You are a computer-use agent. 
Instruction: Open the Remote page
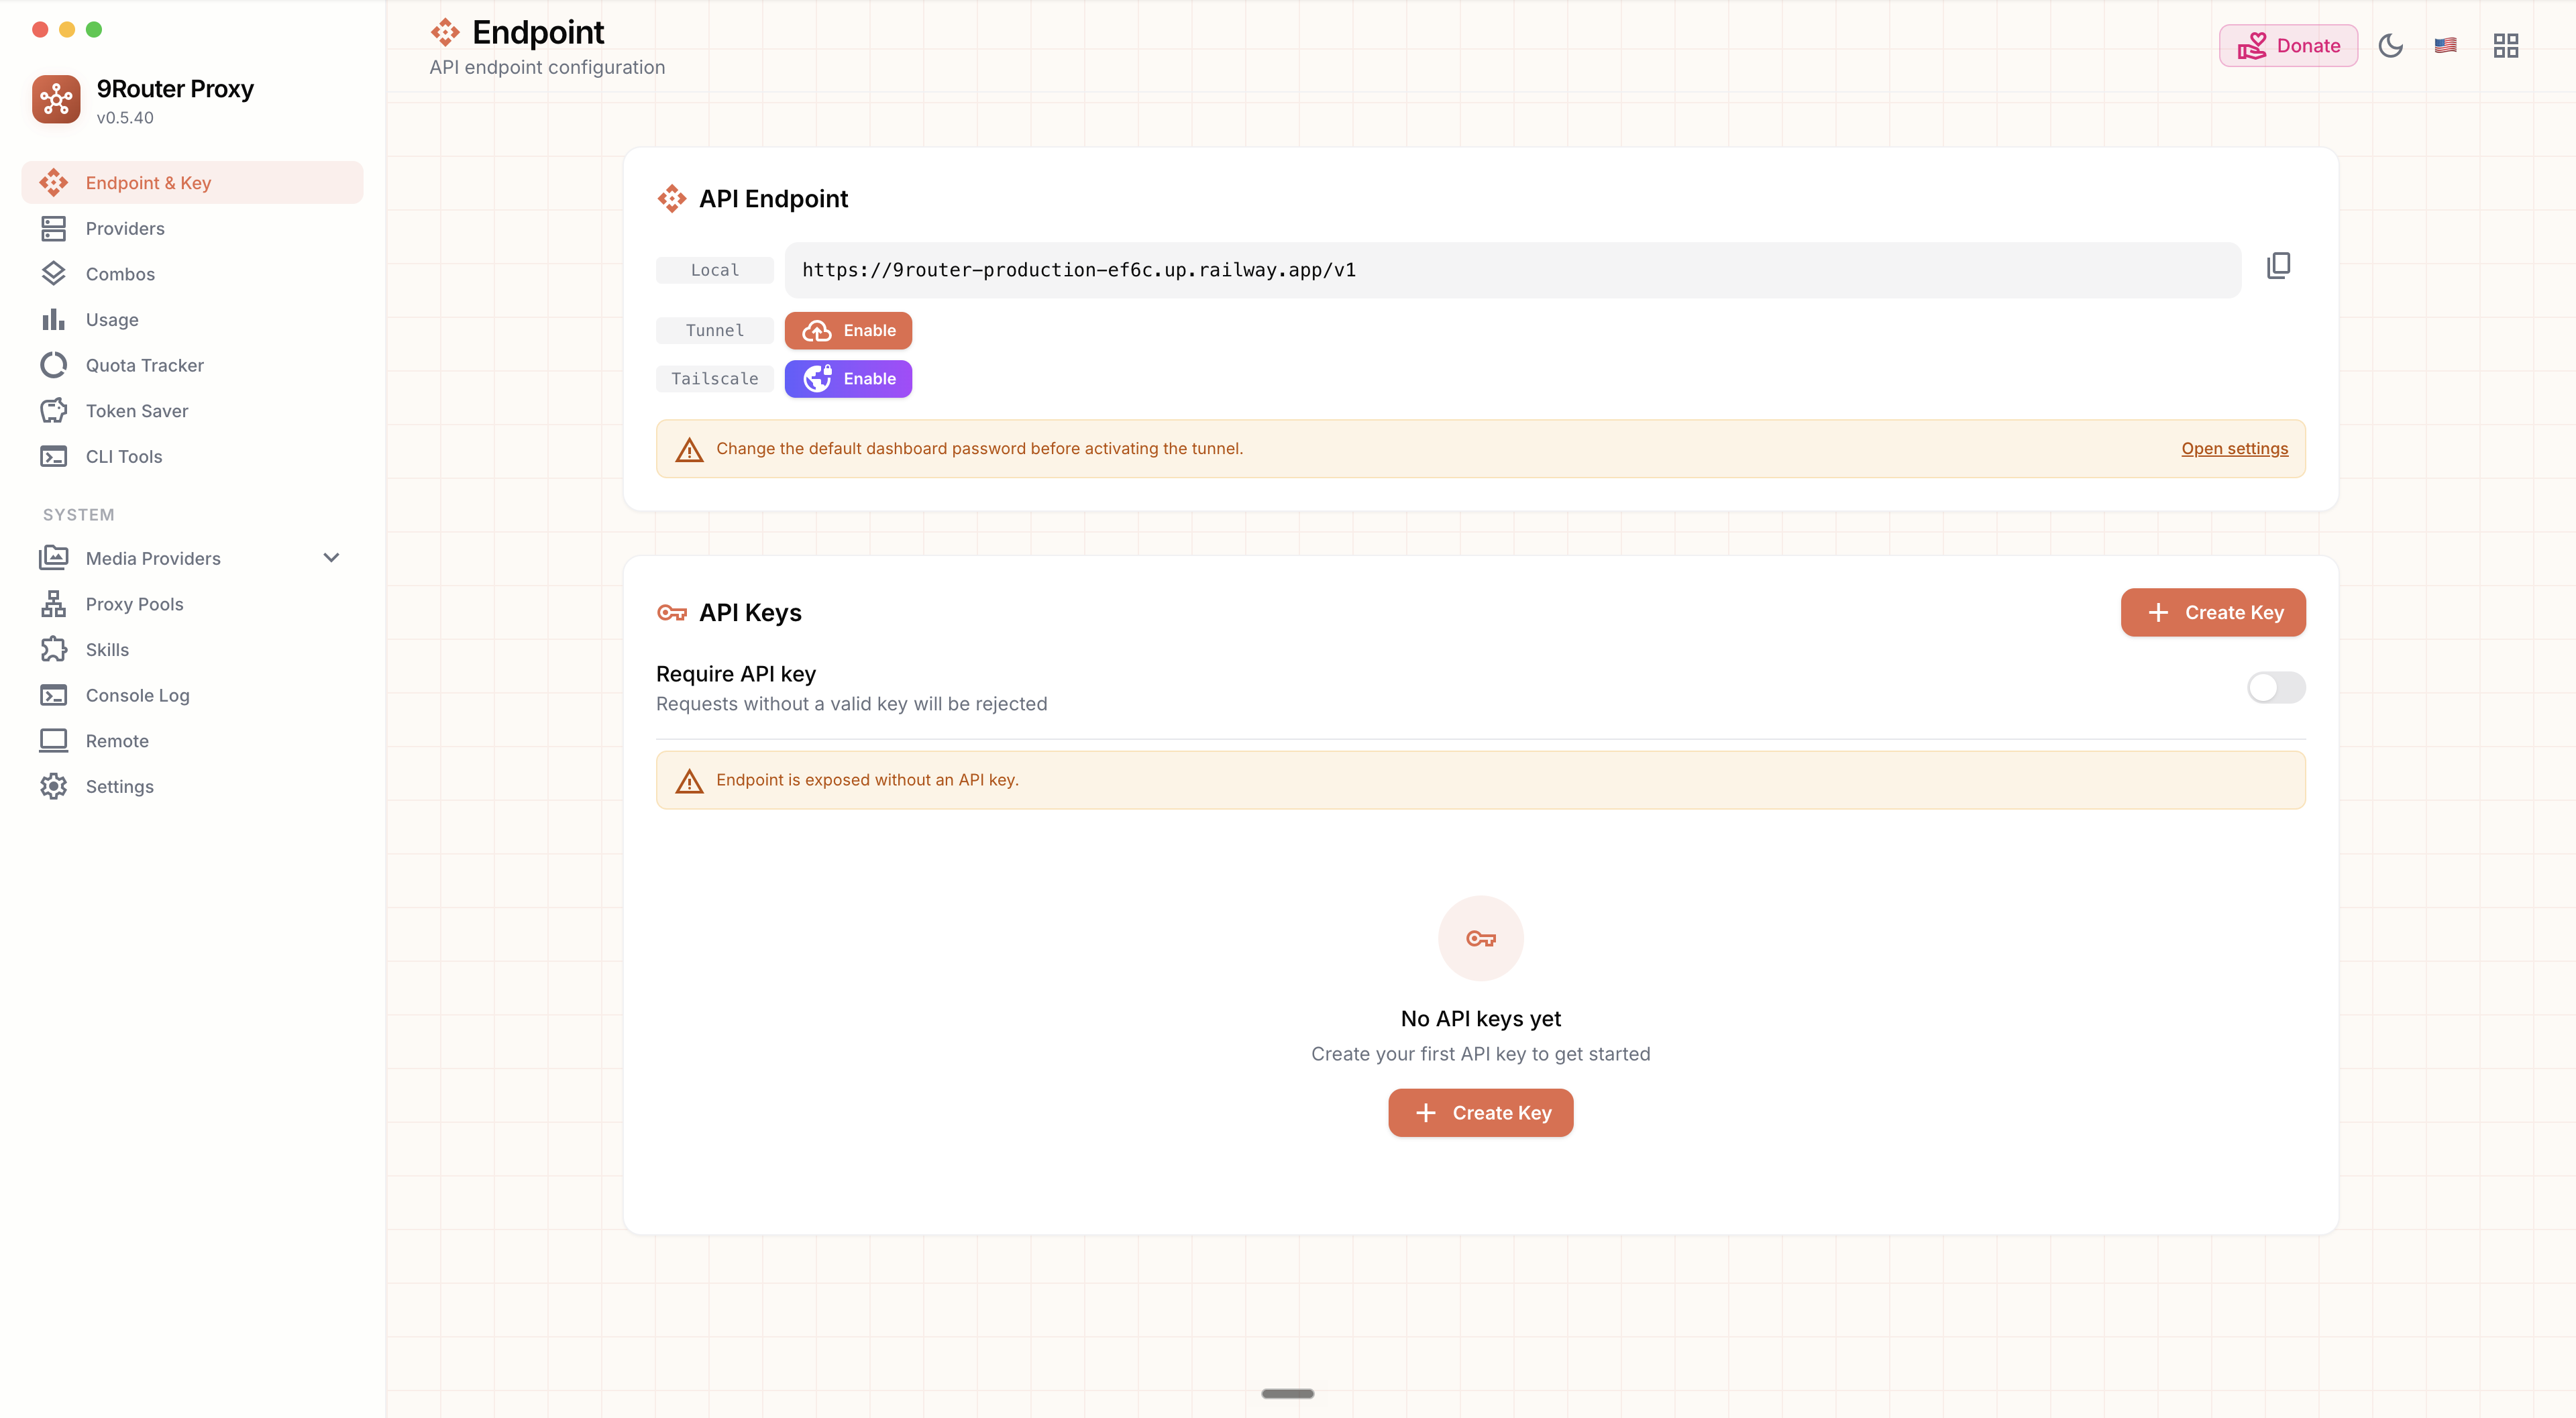[192, 741]
